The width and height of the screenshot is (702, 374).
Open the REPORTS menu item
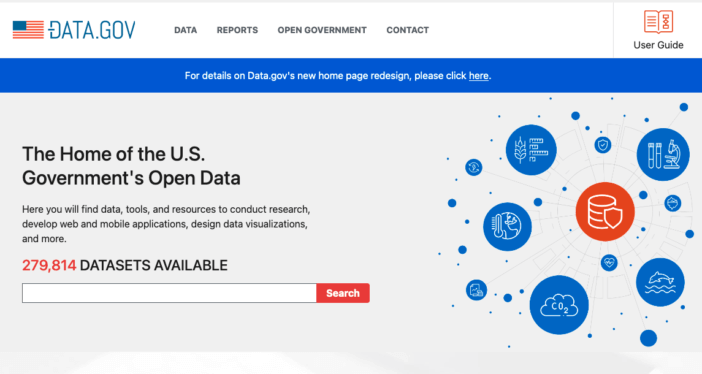click(237, 30)
